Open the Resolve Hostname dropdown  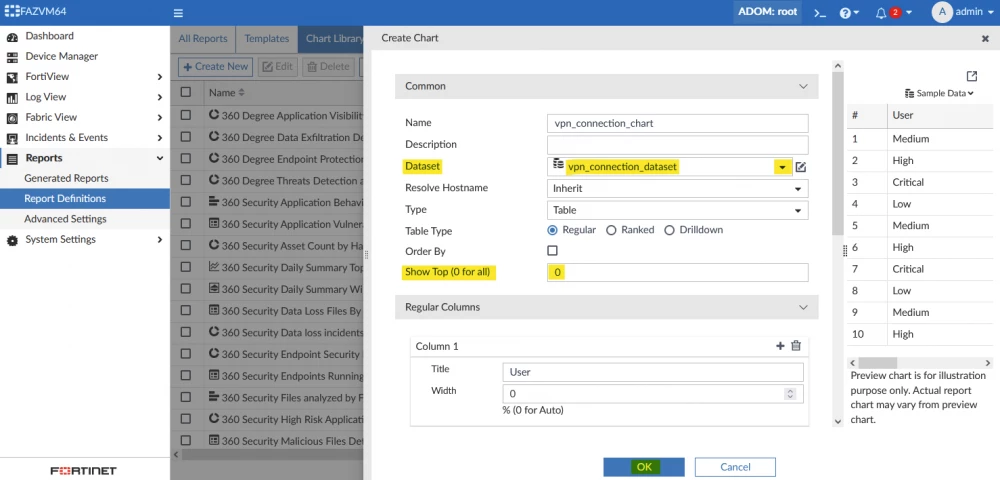[677, 189]
